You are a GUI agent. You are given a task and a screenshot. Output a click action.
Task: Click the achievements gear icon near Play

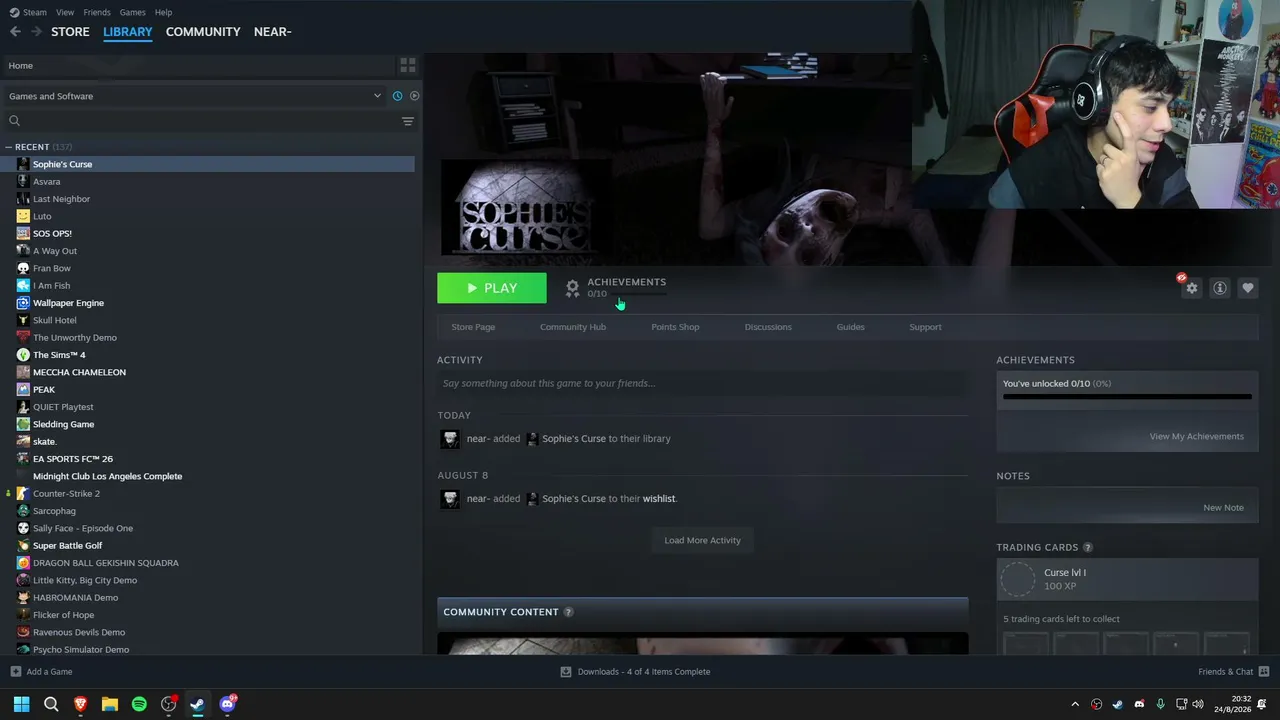click(x=572, y=288)
